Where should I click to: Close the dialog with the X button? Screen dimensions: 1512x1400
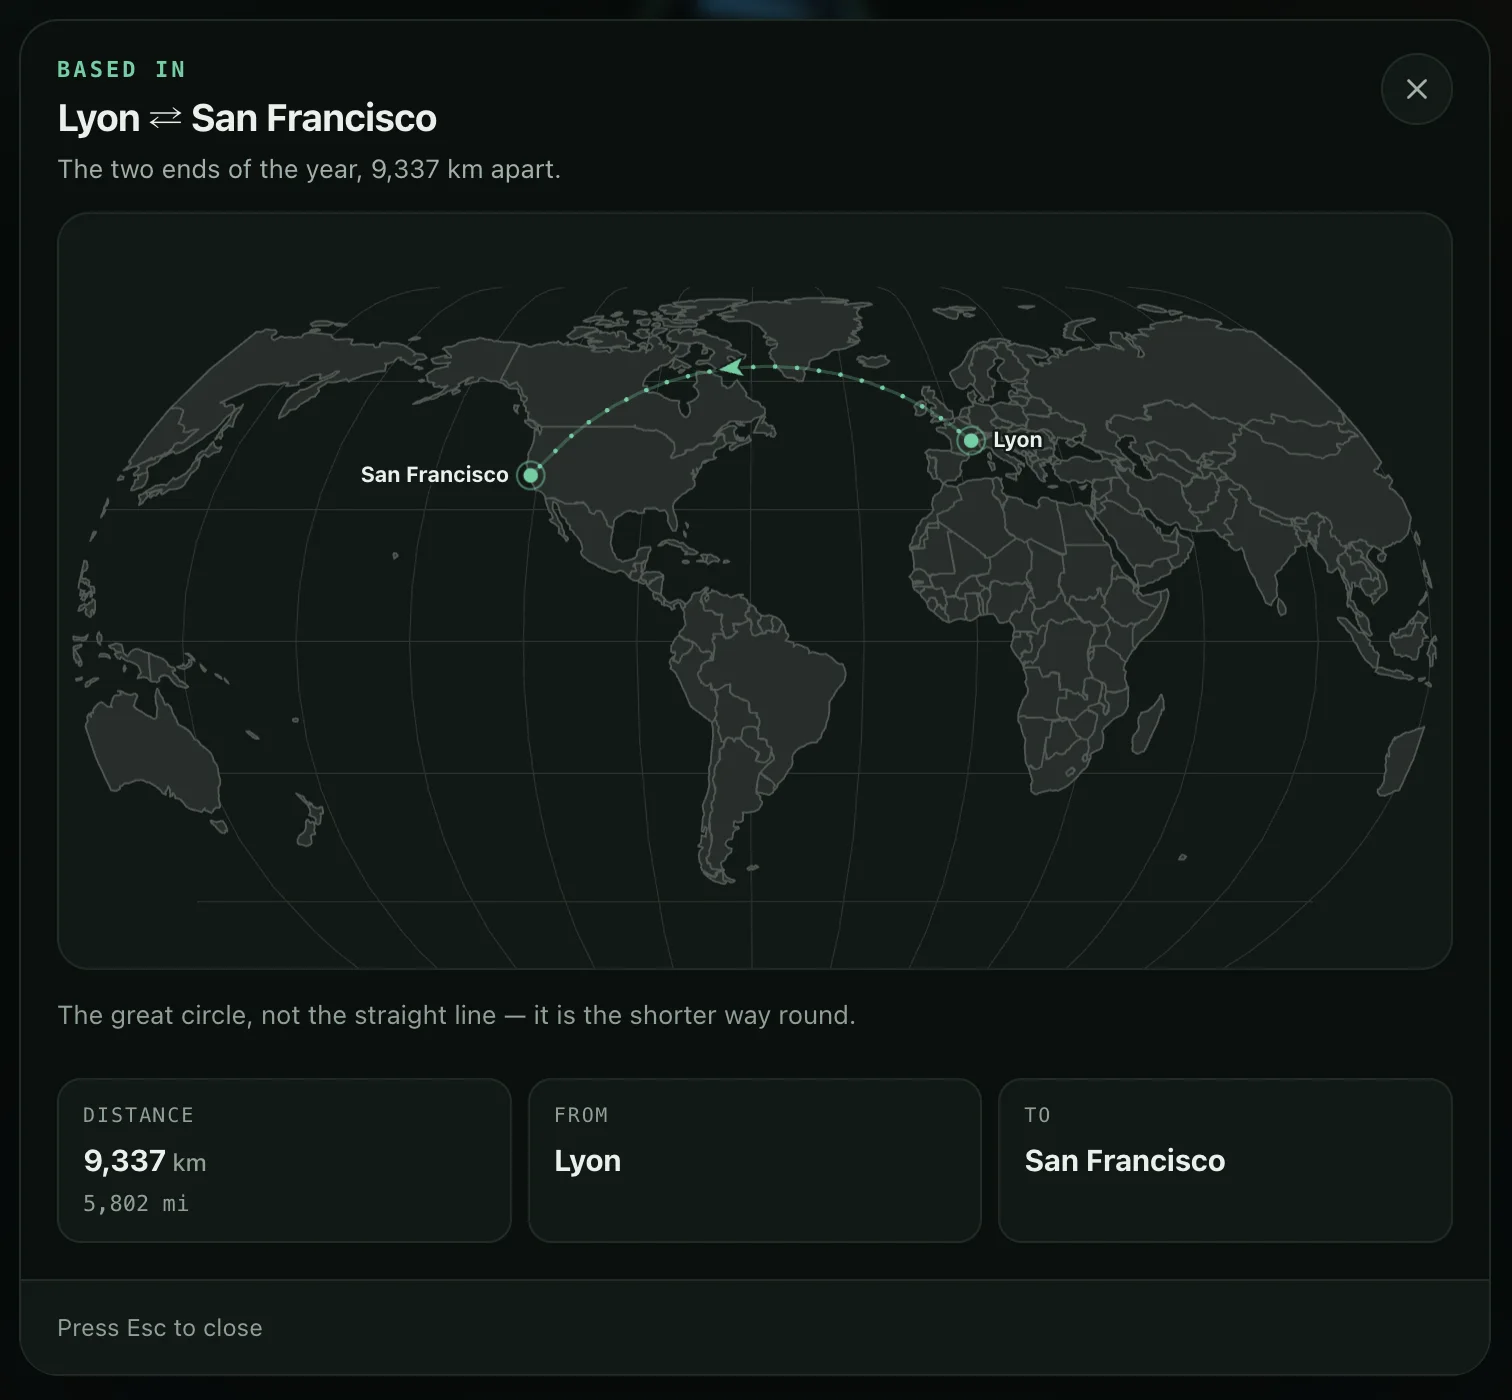point(1416,89)
